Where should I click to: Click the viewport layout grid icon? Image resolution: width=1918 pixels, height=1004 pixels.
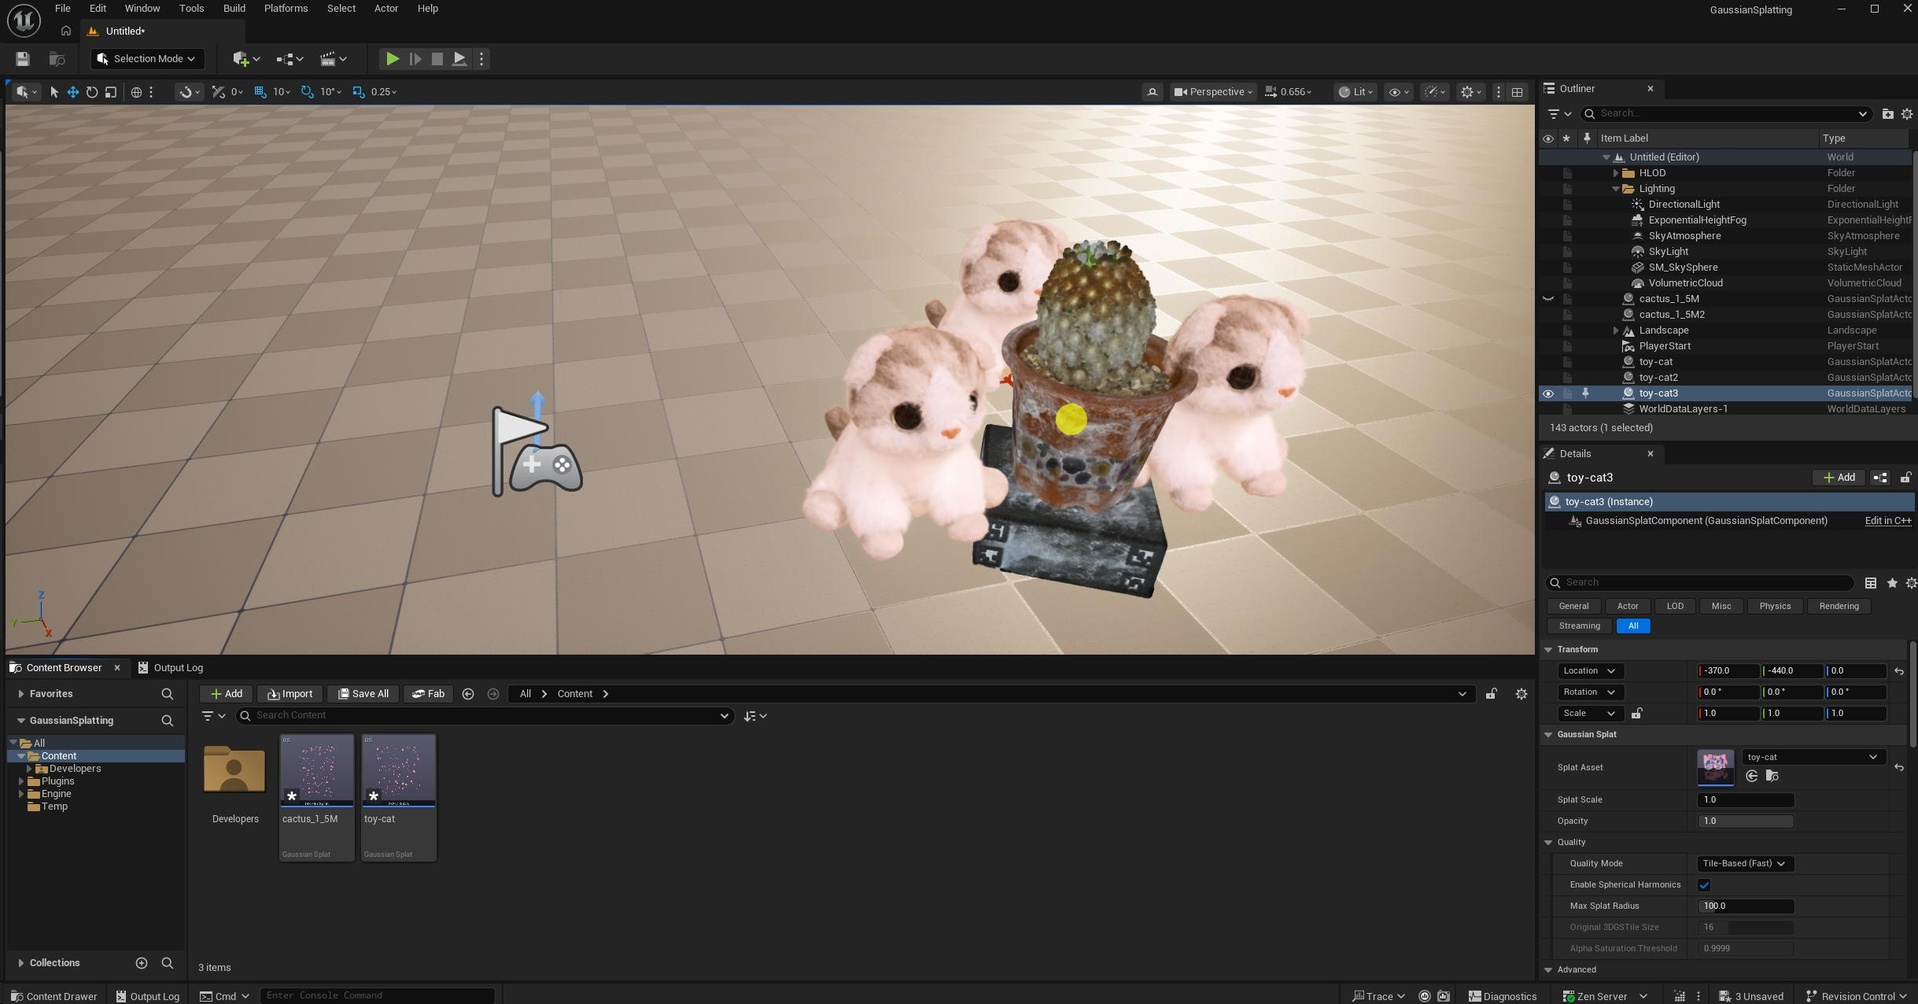click(1517, 92)
